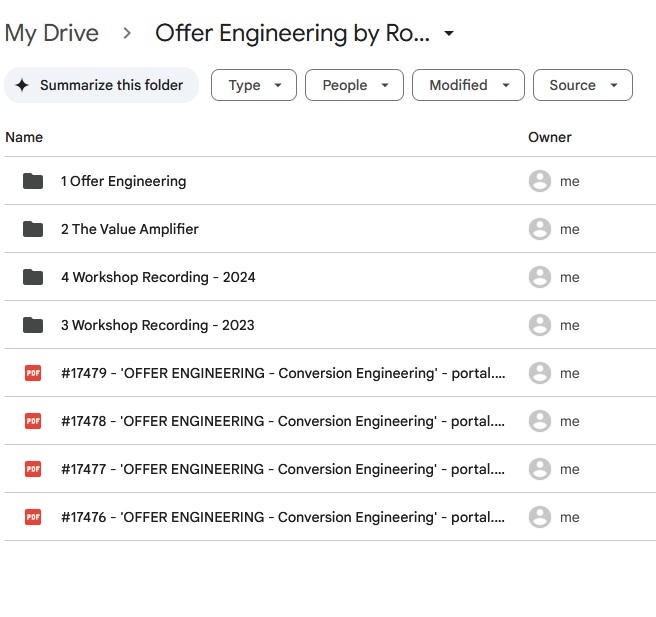This screenshot has width=656, height=617.
Task: Select the #17478 OFFER ENGINEERING PDF file name
Action: 283,421
